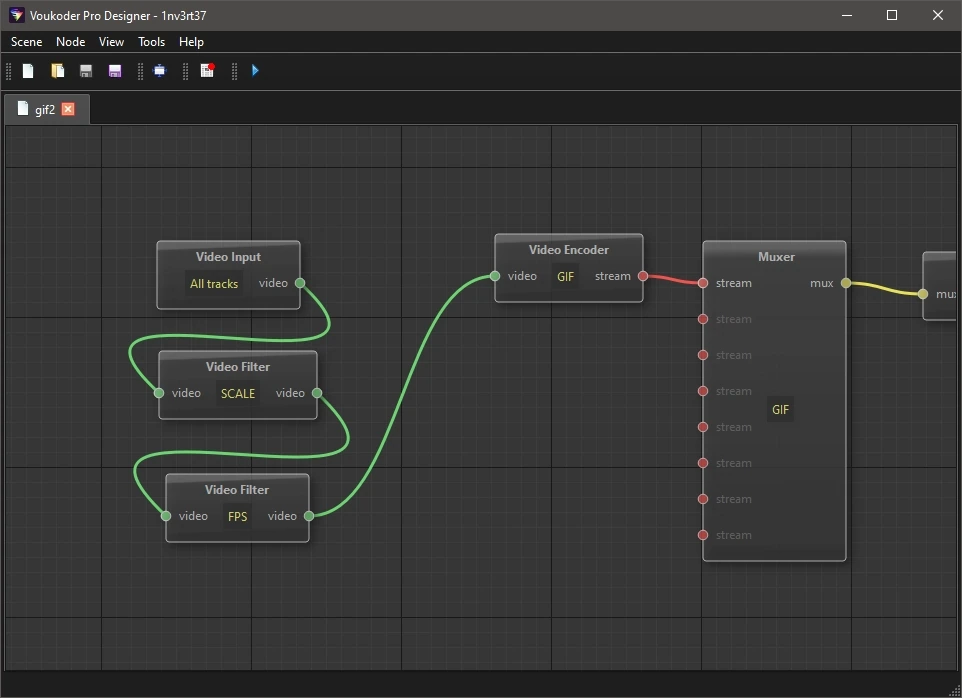Click the fifth stream input port on Muxer
Image resolution: width=962 pixels, height=698 pixels.
pyautogui.click(x=703, y=427)
